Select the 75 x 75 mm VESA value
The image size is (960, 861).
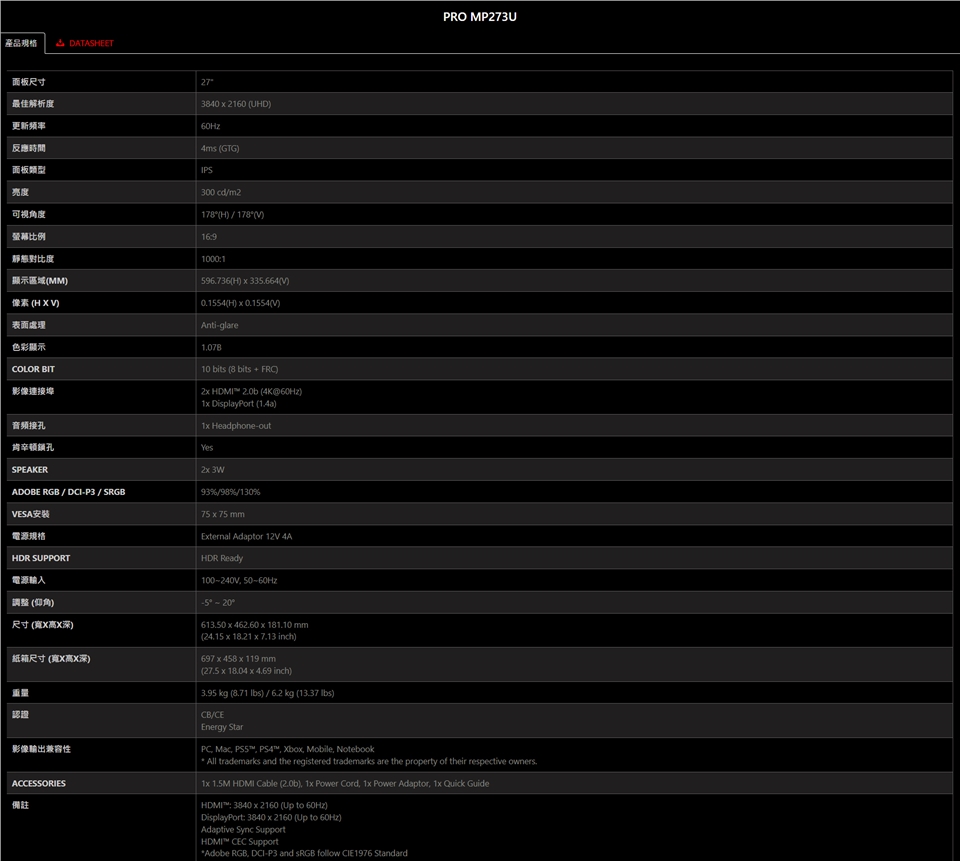(x=222, y=514)
